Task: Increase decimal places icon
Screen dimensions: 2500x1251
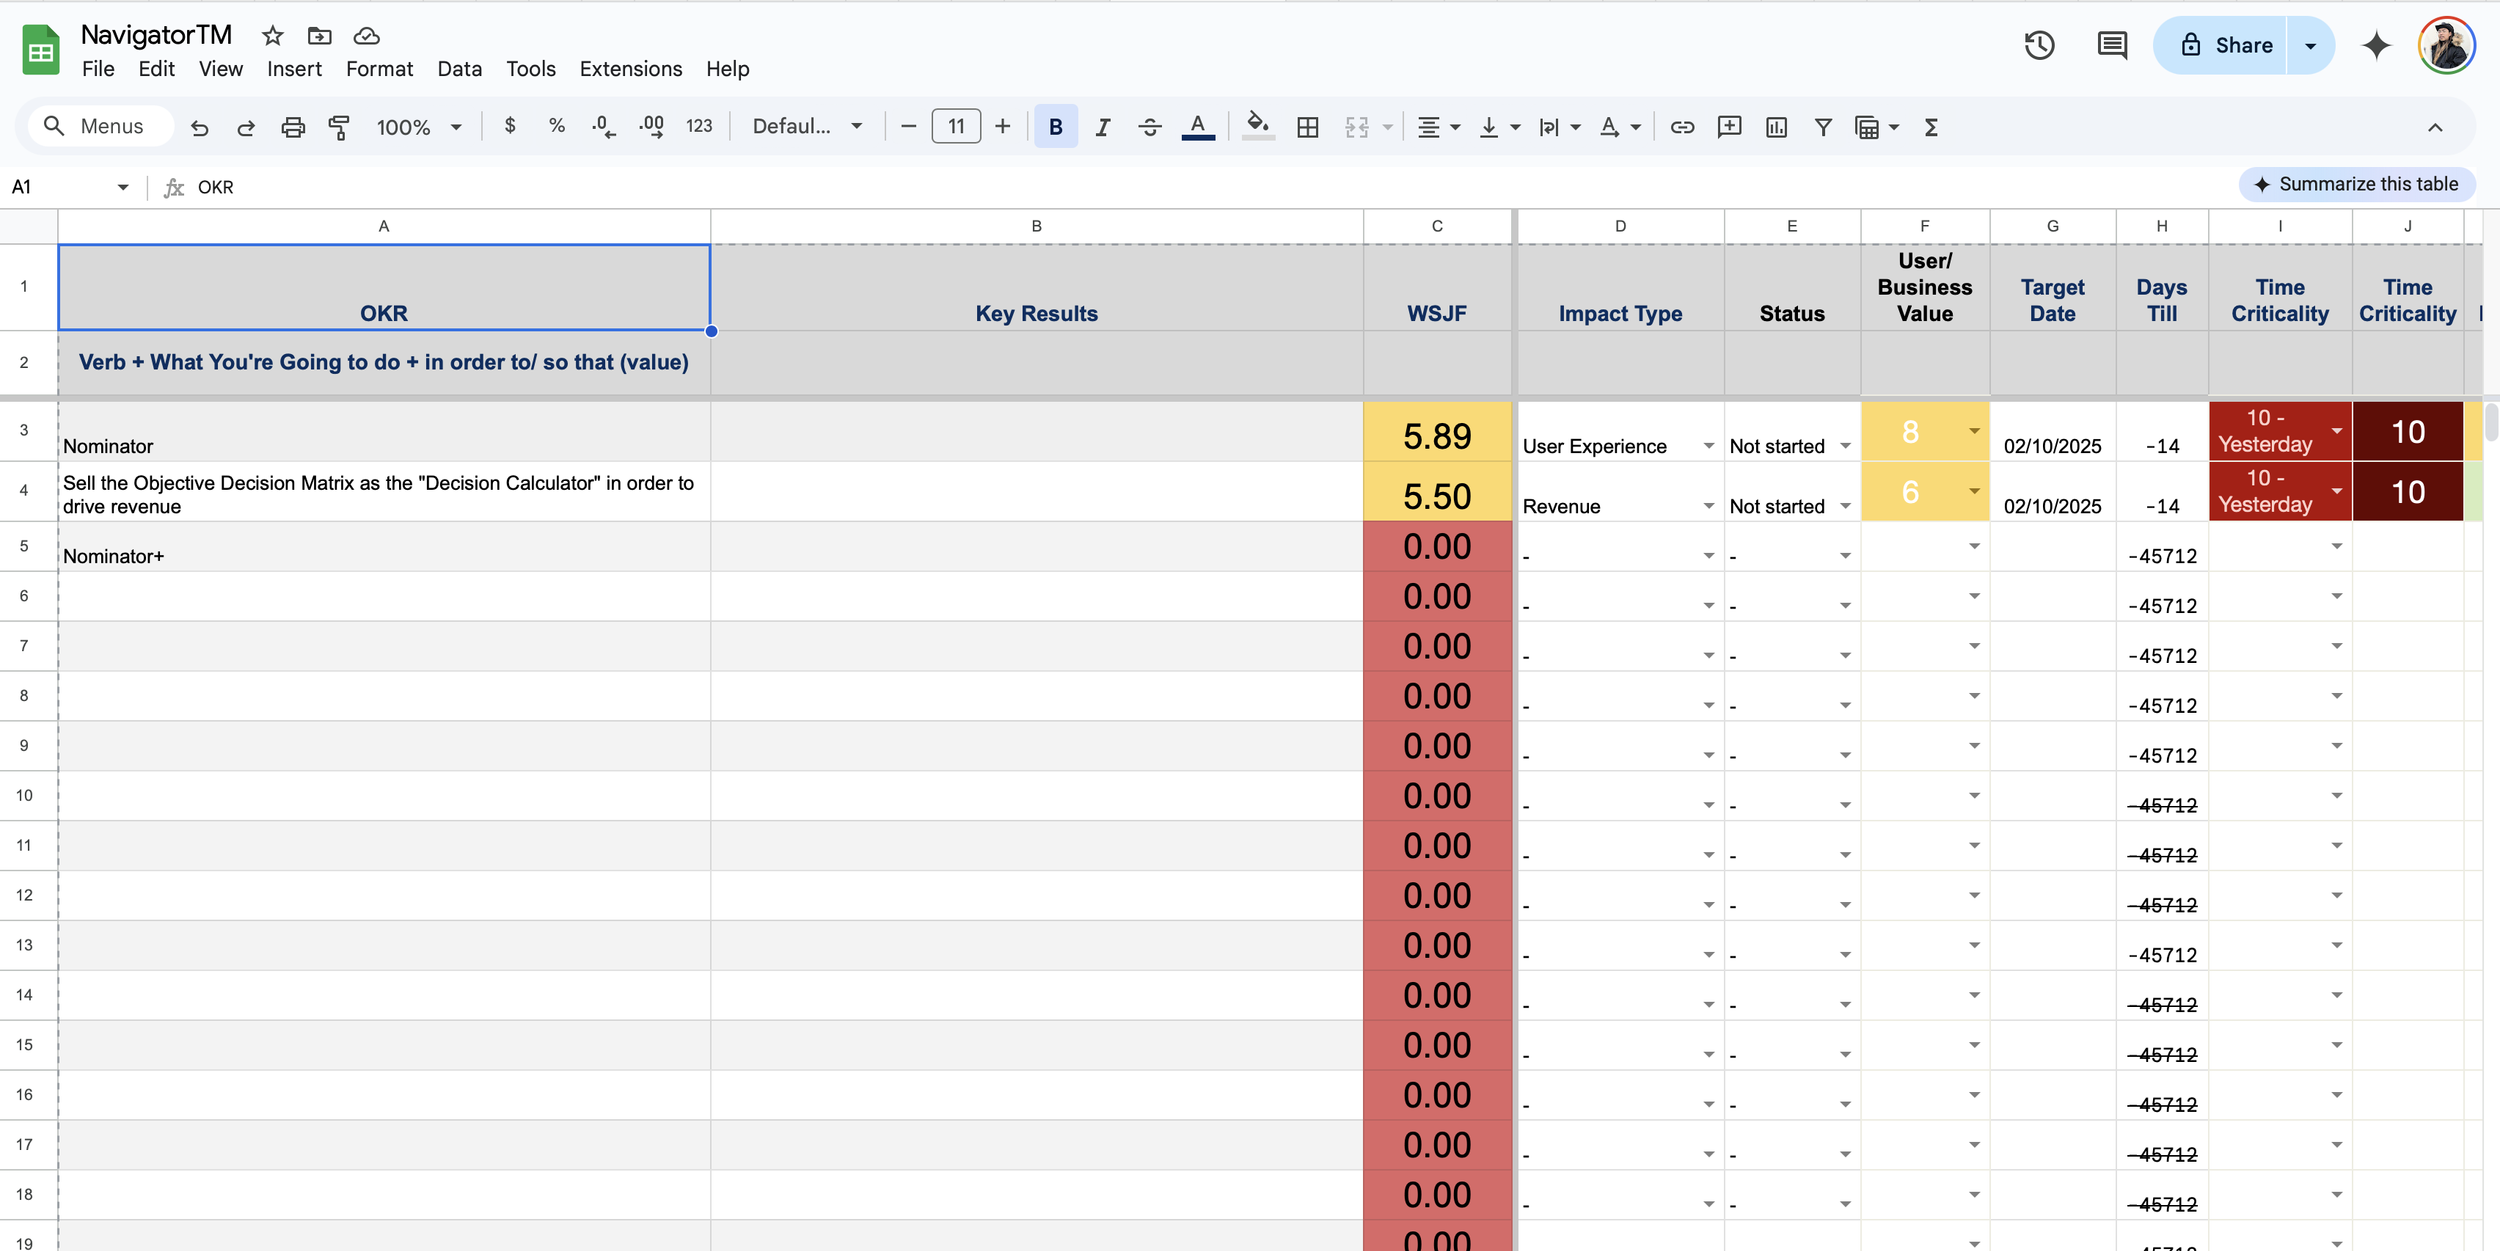Action: pyautogui.click(x=651, y=126)
